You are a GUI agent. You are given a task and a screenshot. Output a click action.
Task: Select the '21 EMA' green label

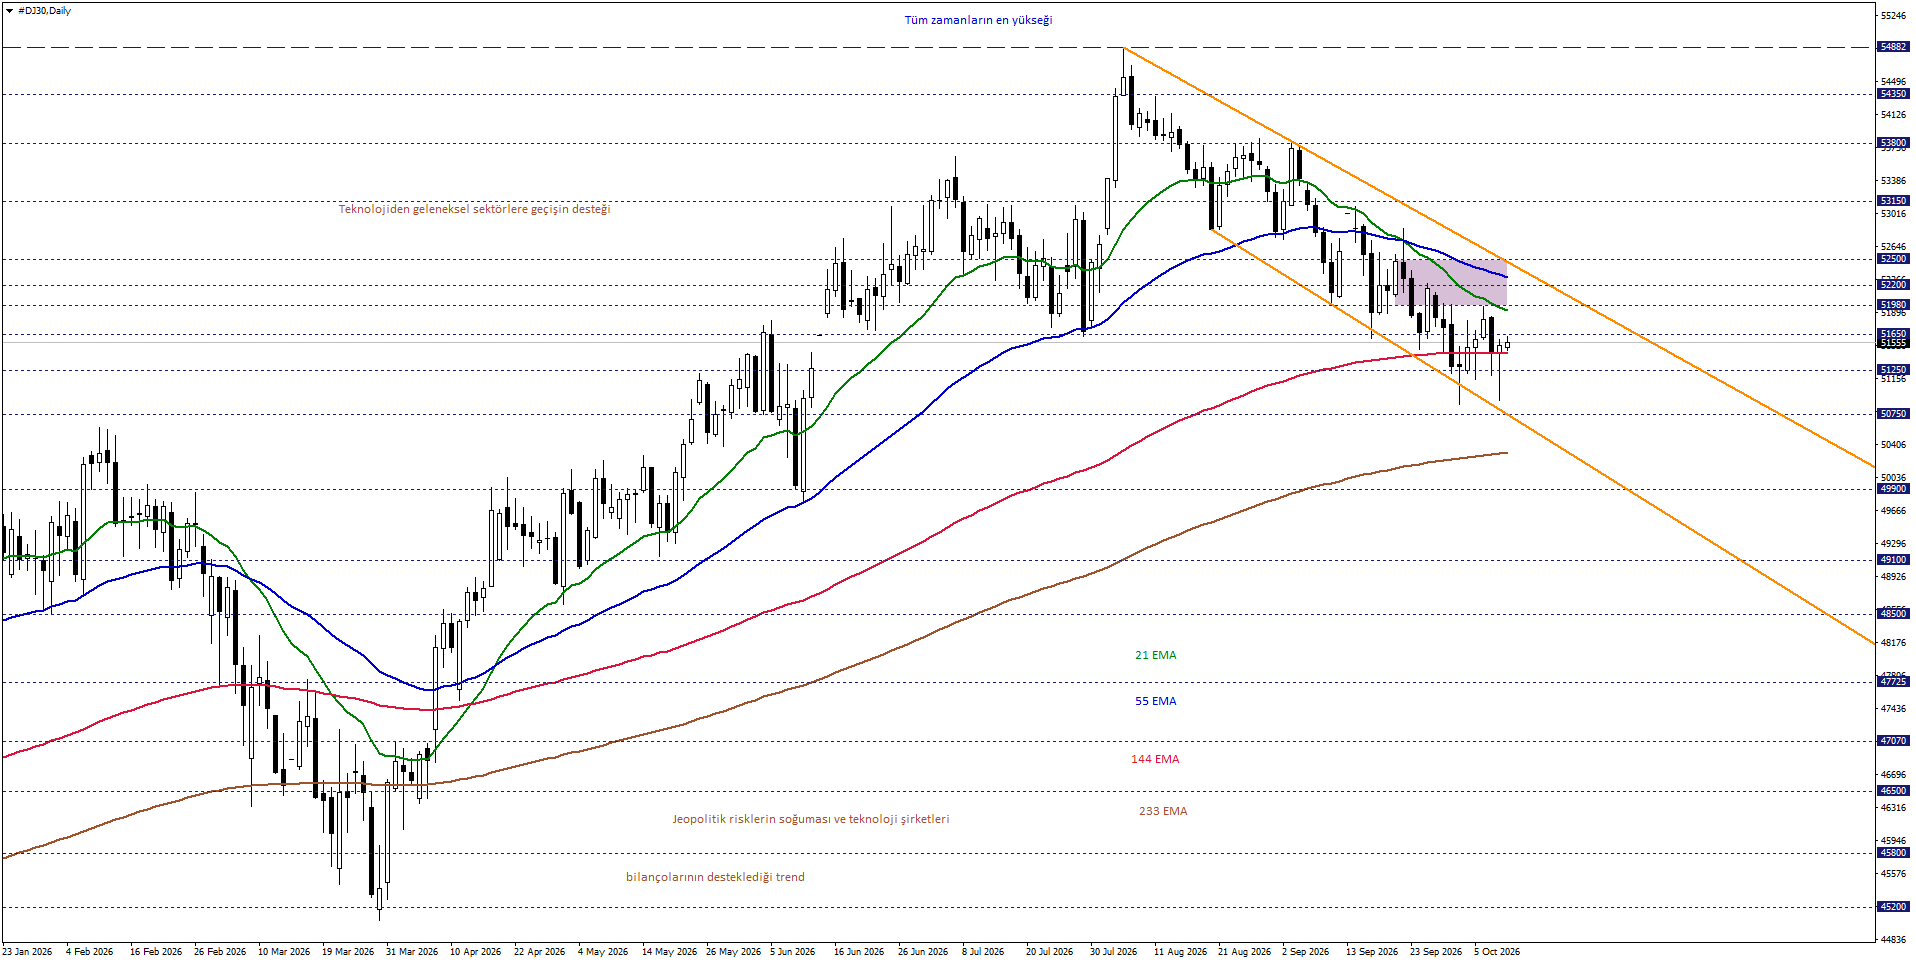[1155, 655]
